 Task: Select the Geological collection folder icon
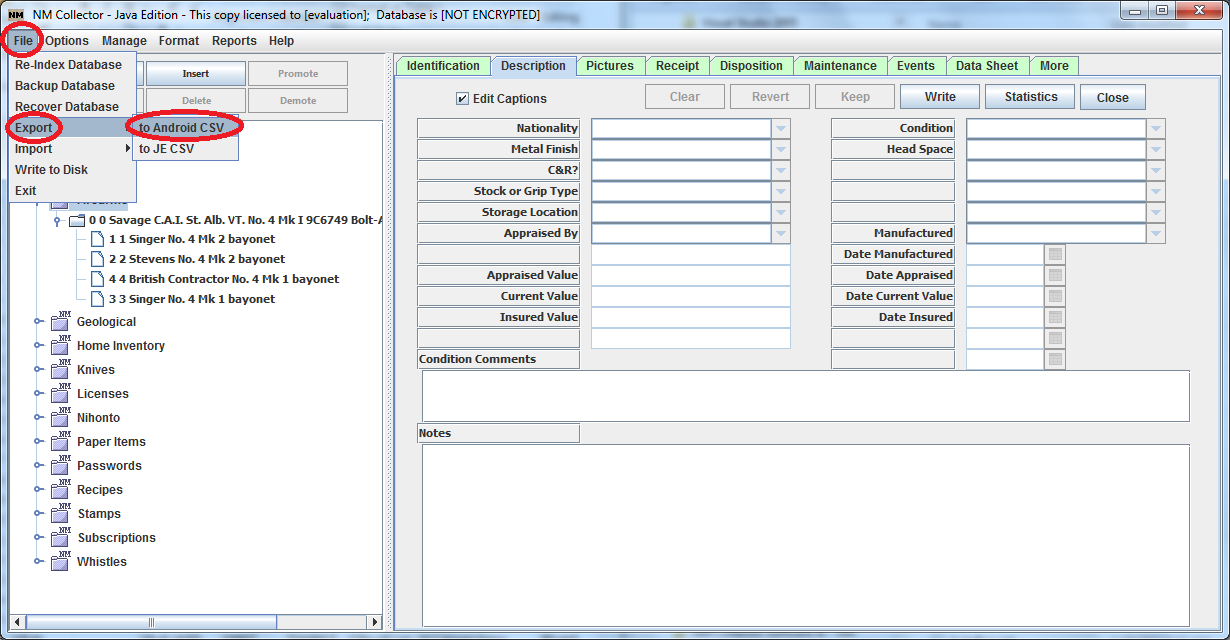(59, 321)
